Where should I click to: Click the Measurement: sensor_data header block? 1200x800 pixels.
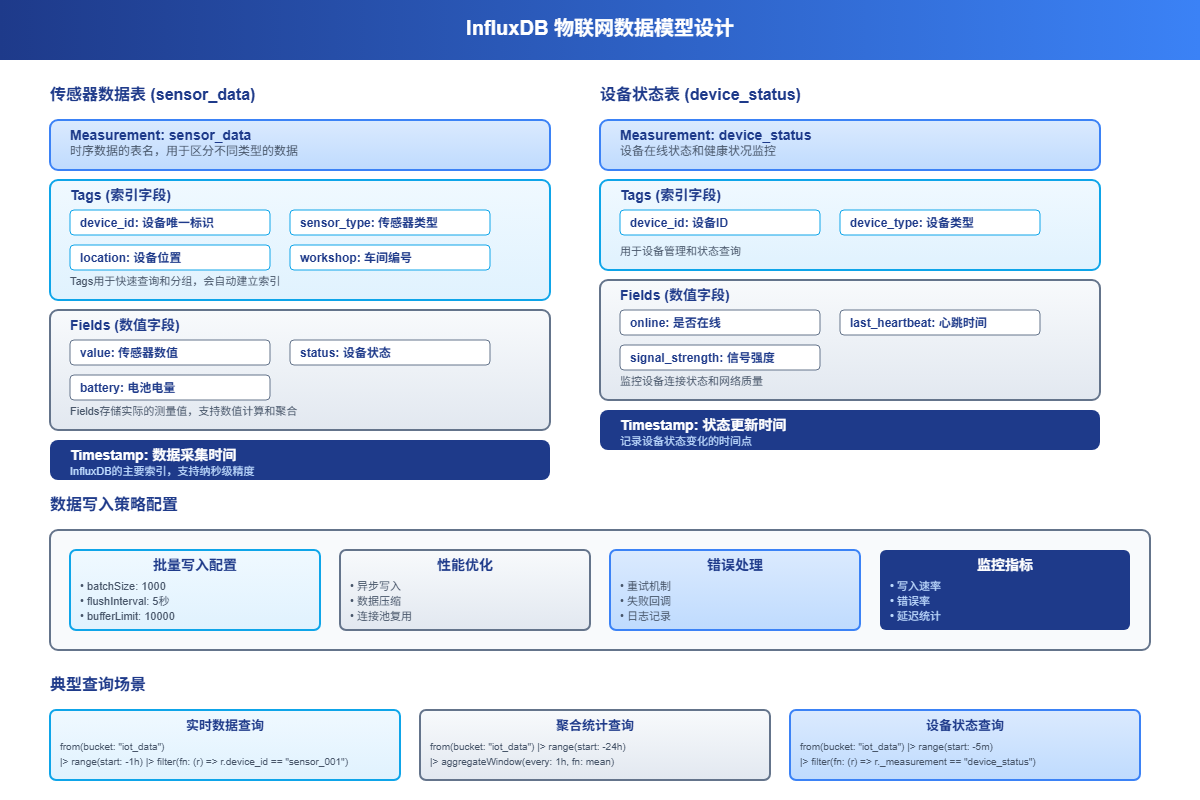[300, 145]
